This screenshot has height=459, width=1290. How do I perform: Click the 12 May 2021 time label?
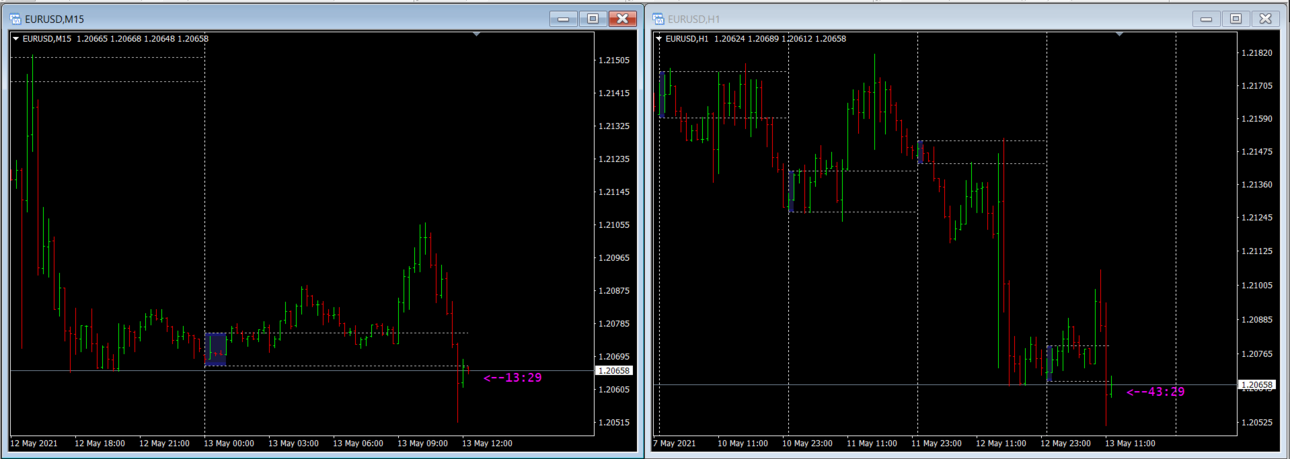tap(35, 443)
